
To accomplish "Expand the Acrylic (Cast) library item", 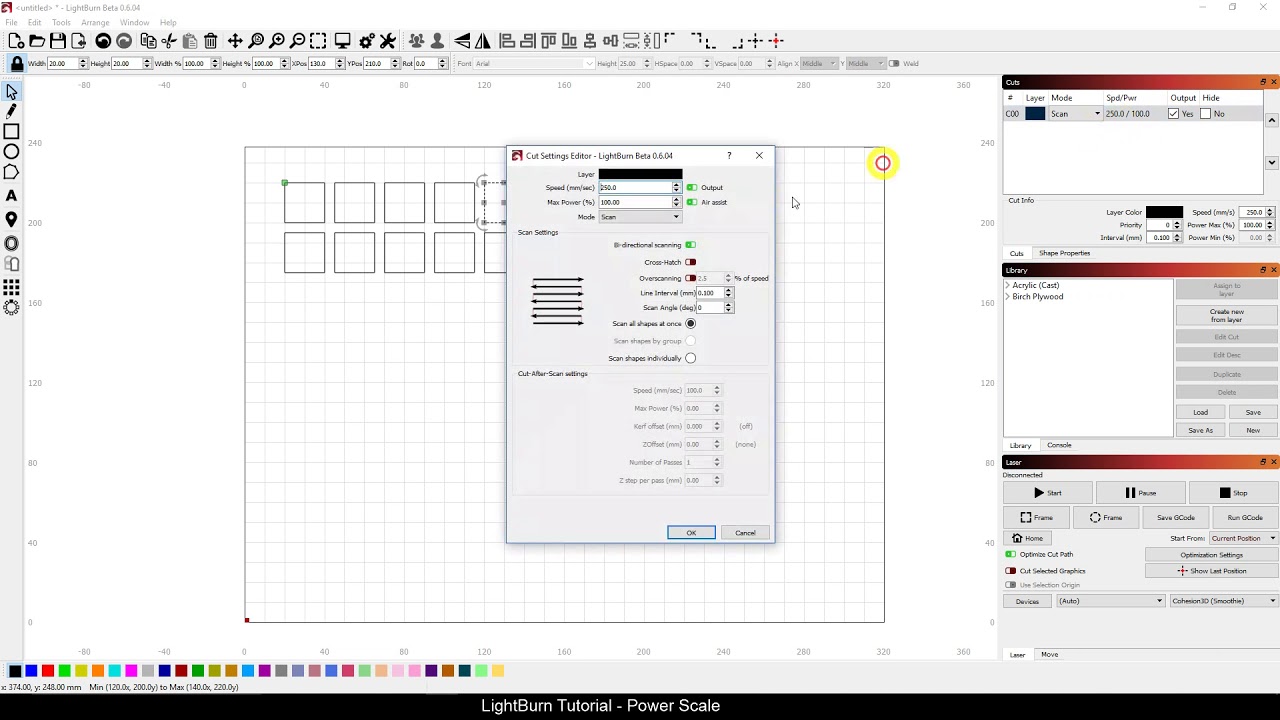I will pyautogui.click(x=1008, y=286).
